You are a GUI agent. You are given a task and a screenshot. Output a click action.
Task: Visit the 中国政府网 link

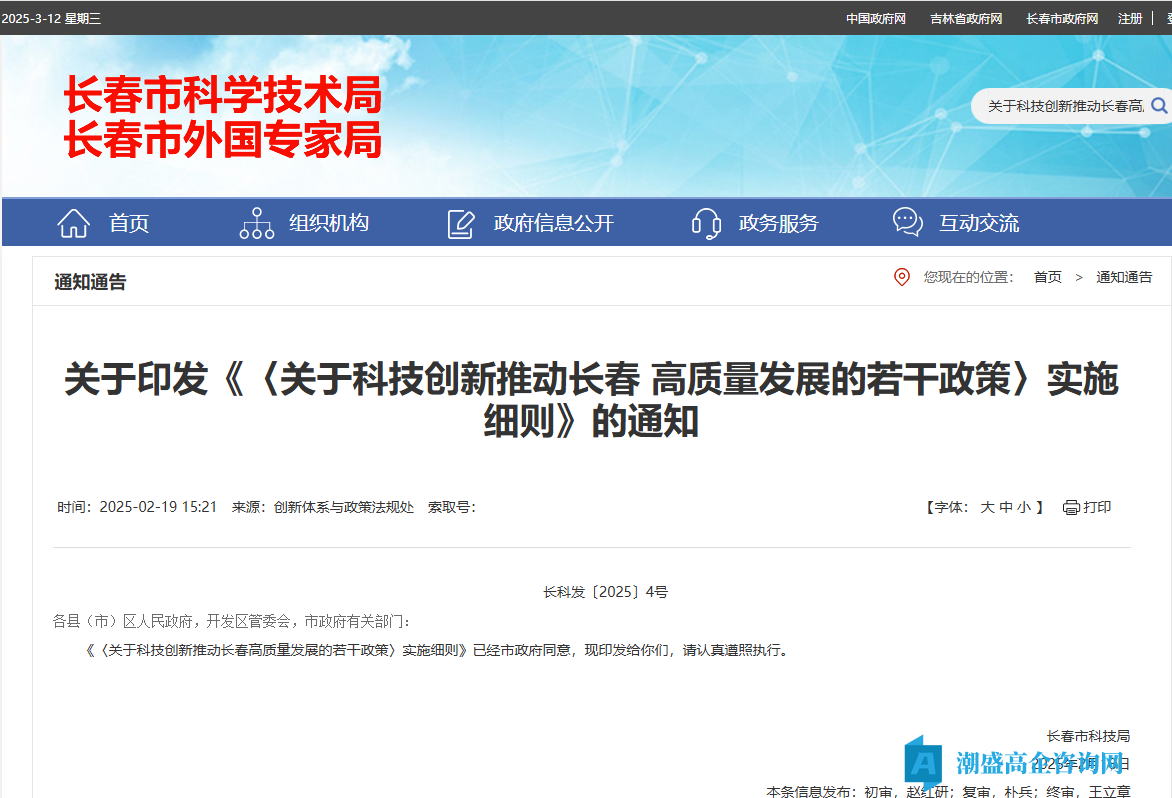pyautogui.click(x=875, y=18)
